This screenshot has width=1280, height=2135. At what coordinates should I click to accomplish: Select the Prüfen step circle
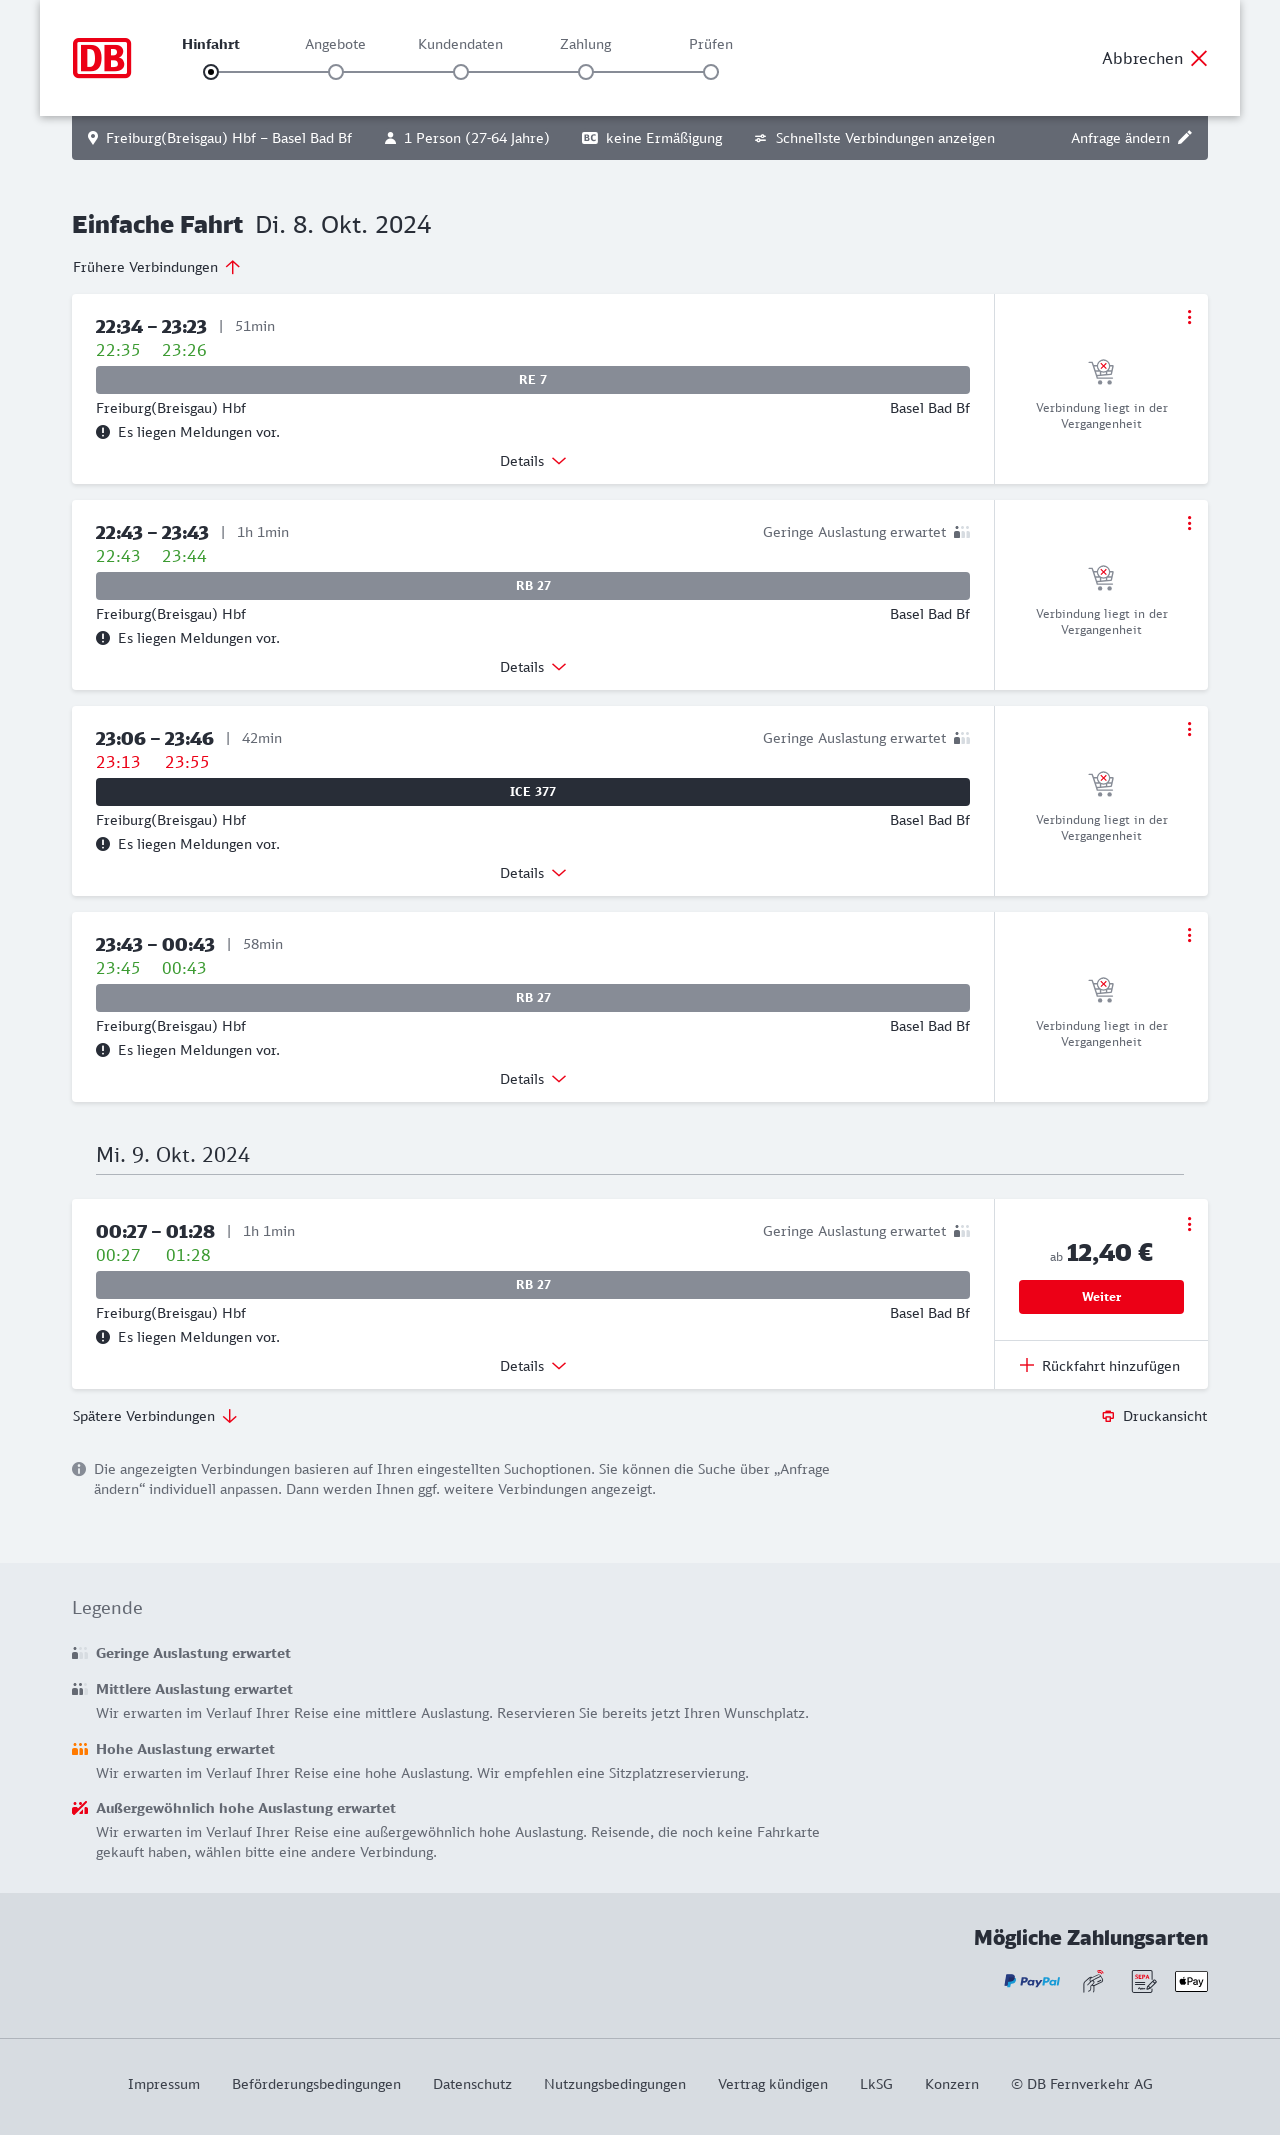(711, 72)
